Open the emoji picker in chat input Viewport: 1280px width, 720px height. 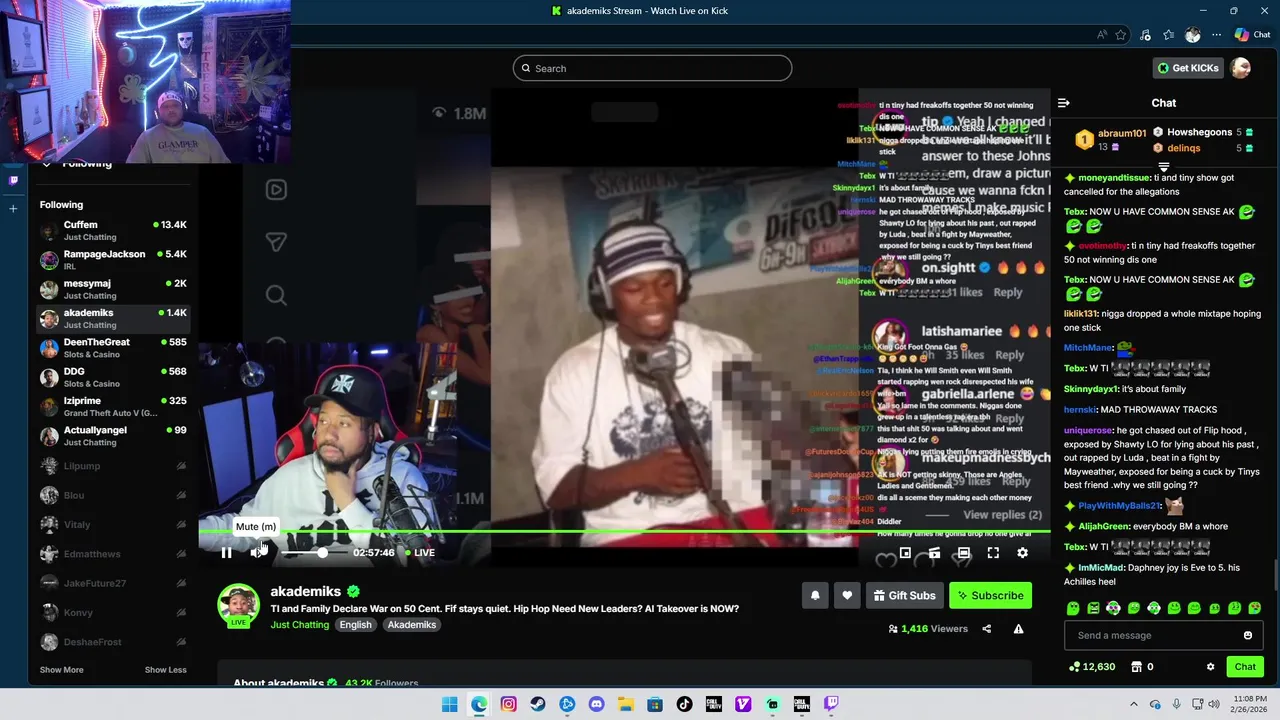tap(1247, 635)
